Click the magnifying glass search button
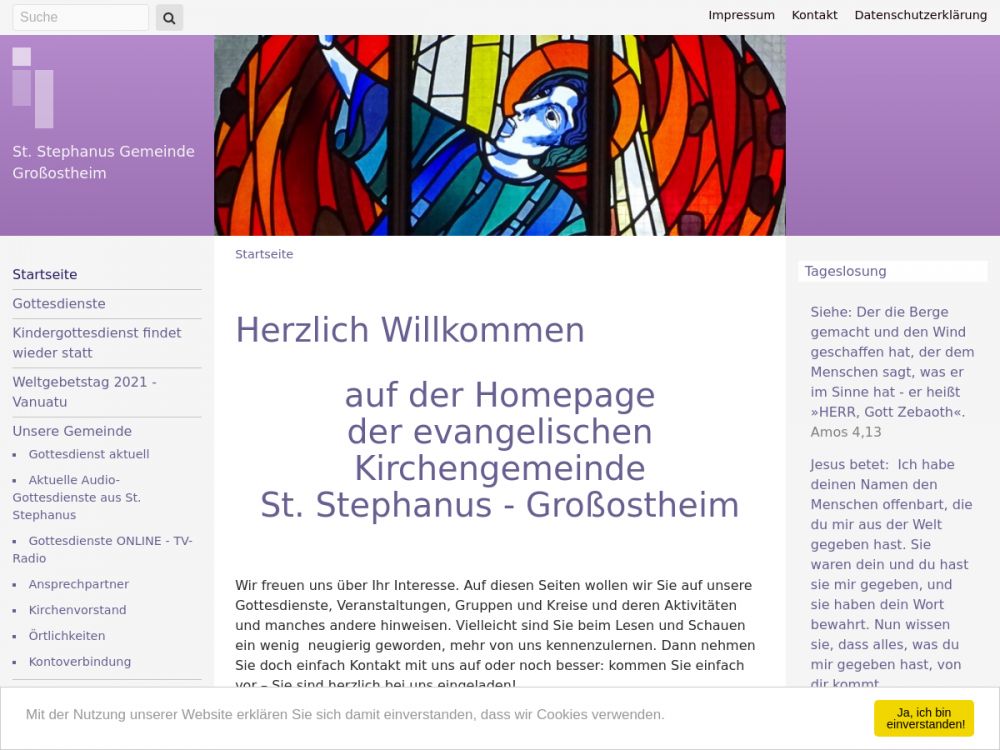Screen dimensions: 1000x750 click(x=169, y=17)
